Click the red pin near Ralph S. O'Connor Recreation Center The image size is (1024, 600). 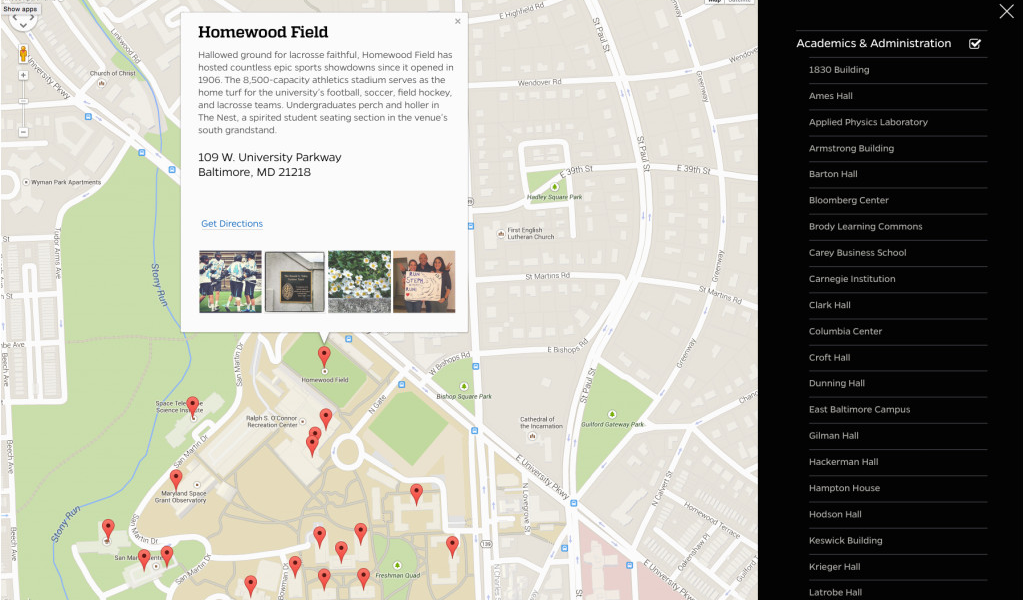tap(325, 418)
